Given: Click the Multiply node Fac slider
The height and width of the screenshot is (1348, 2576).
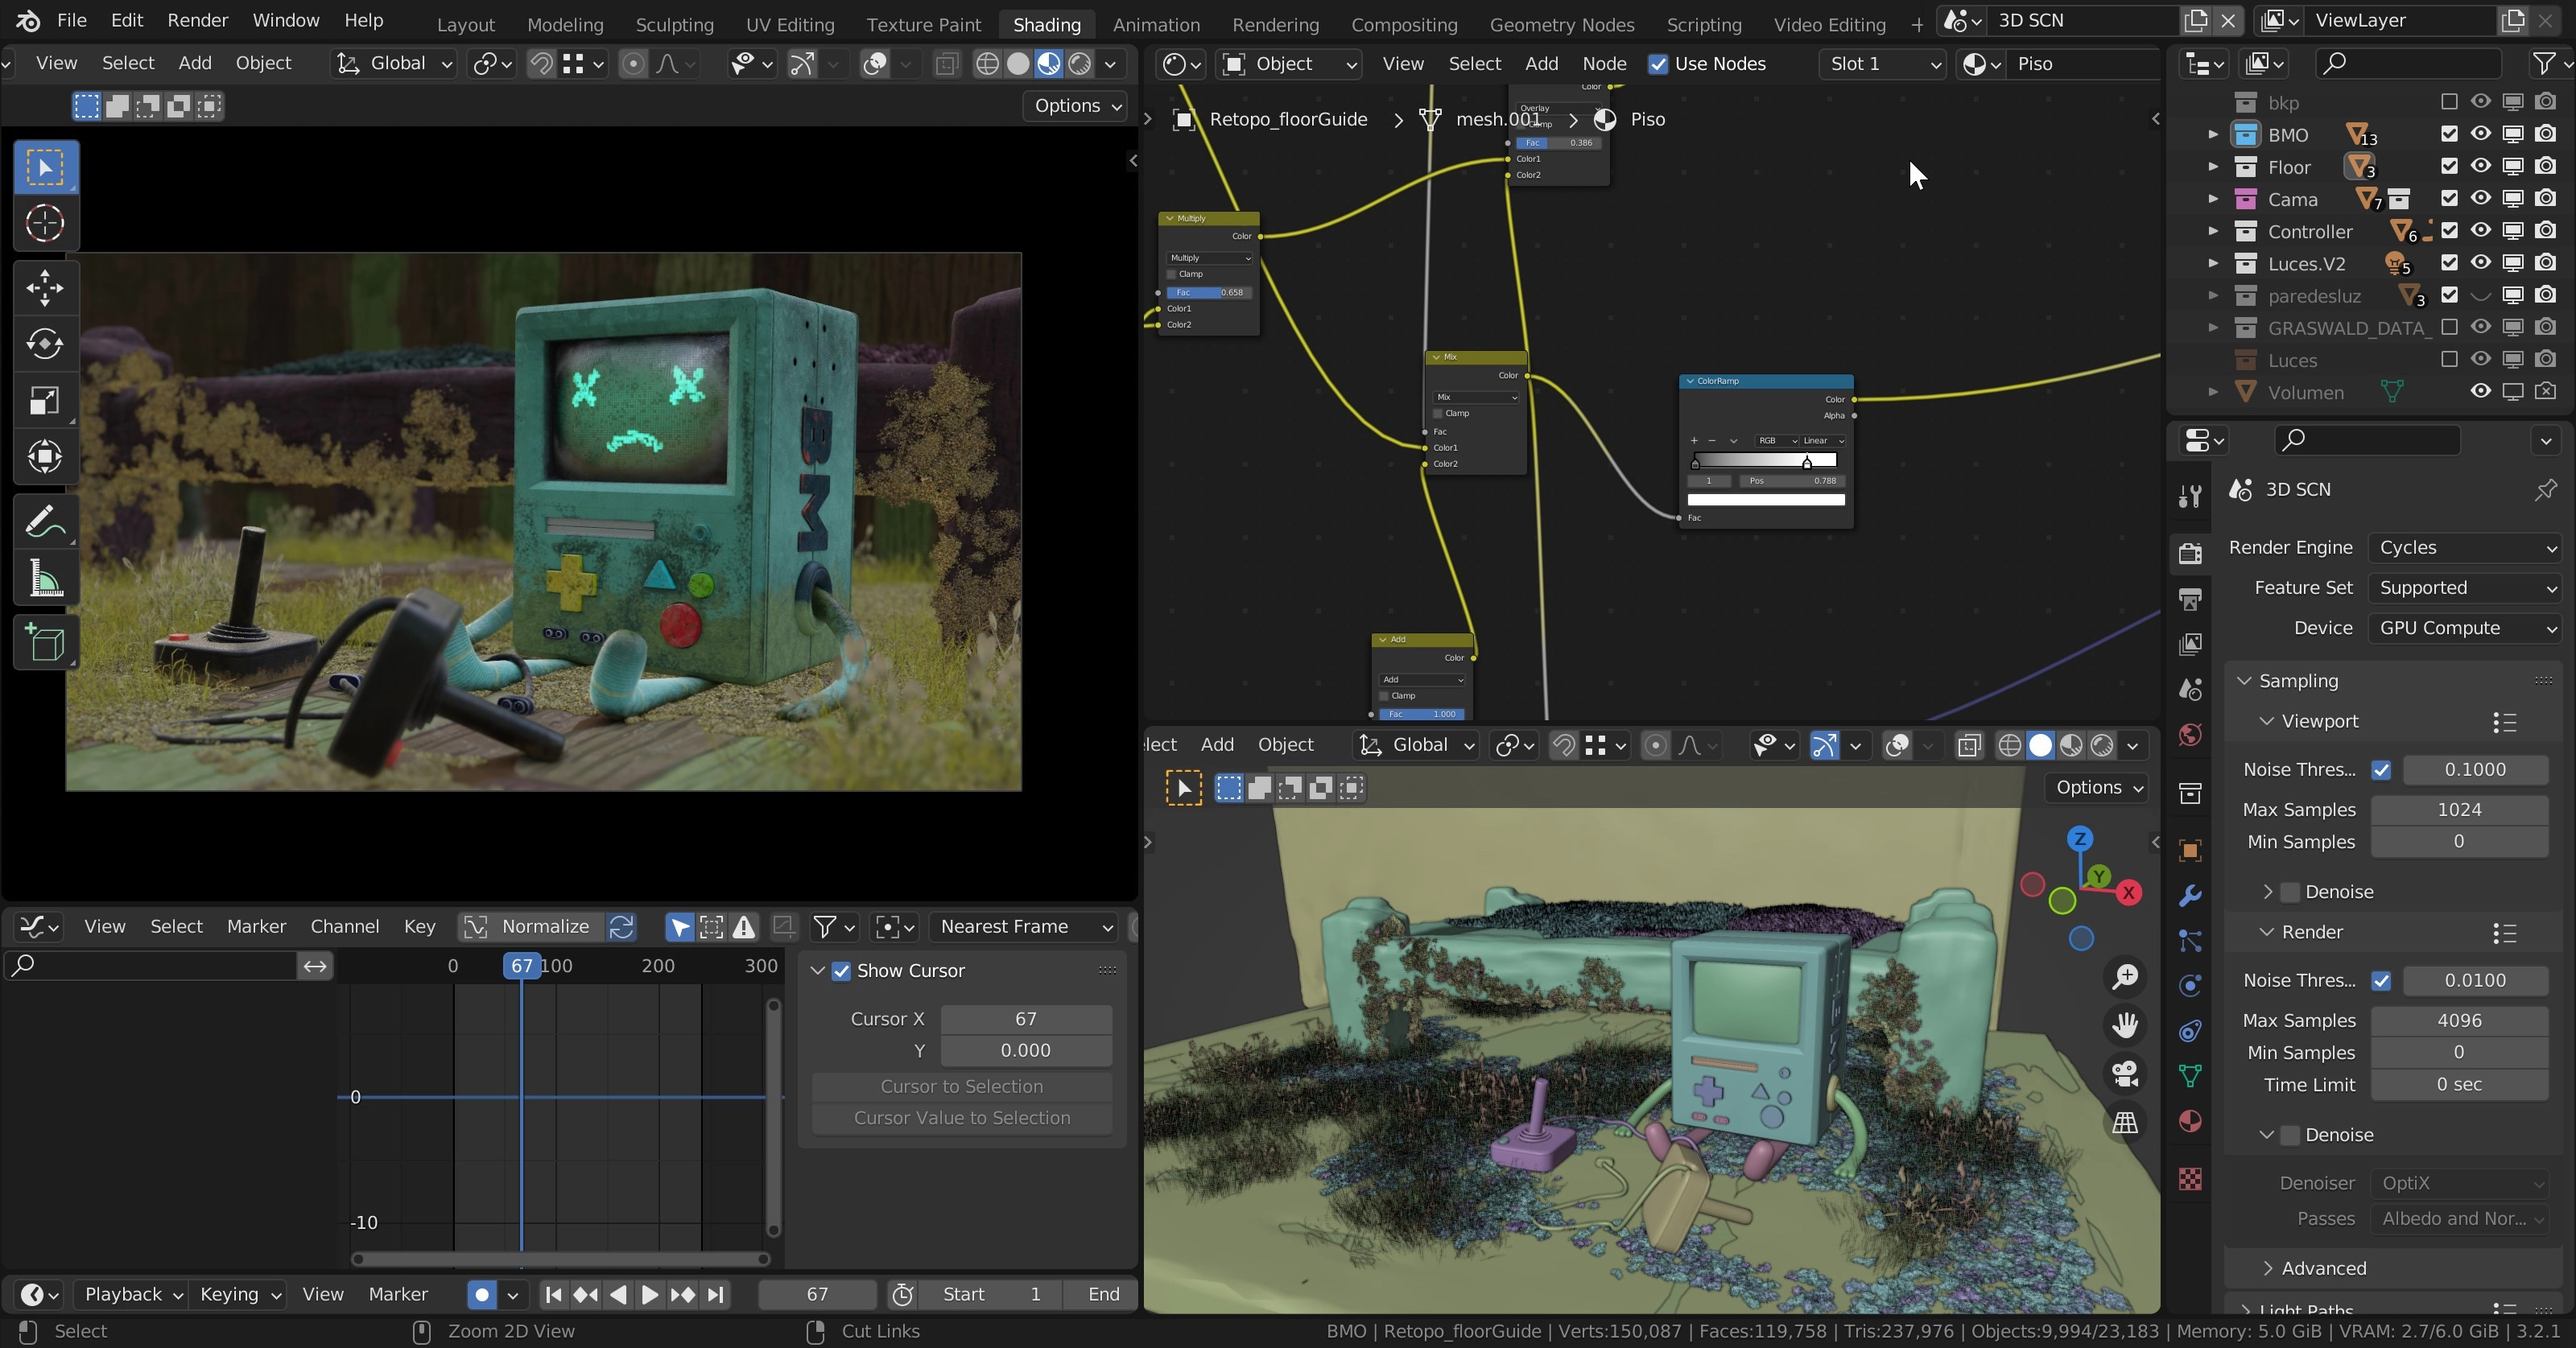Looking at the screenshot, I should coord(1208,293).
